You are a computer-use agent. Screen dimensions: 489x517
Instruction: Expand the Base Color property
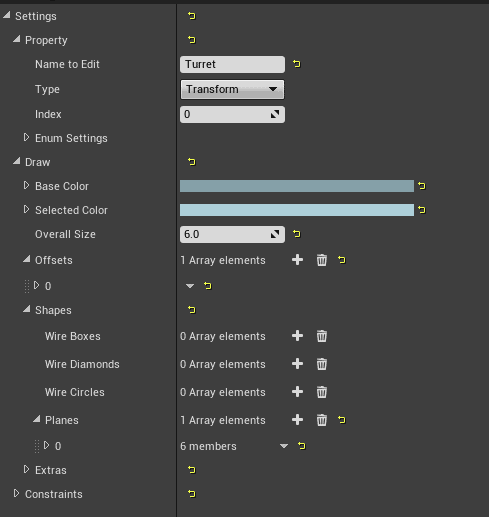tap(26, 186)
